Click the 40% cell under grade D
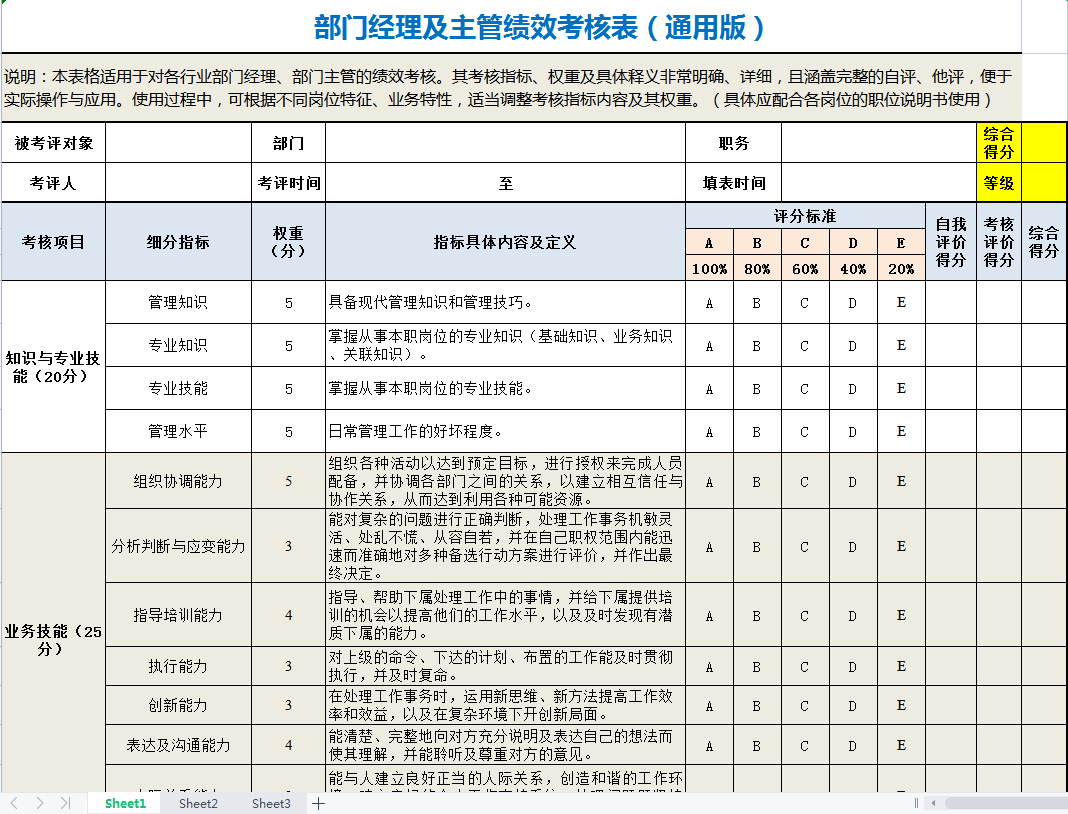 click(853, 268)
